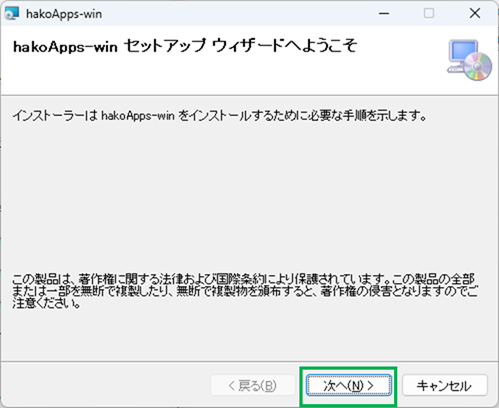The height and width of the screenshot is (408, 499).
Task: Click the 次へ(N) > button
Action: tap(349, 385)
